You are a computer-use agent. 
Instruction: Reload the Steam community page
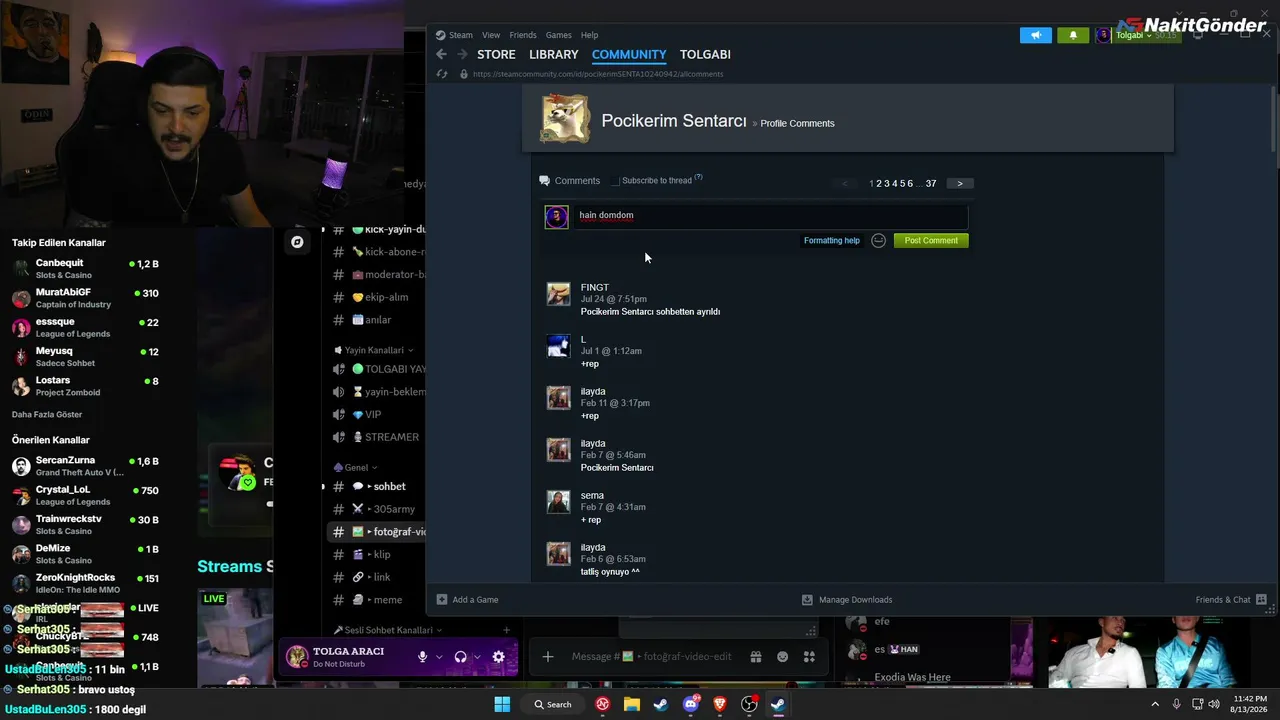(442, 74)
